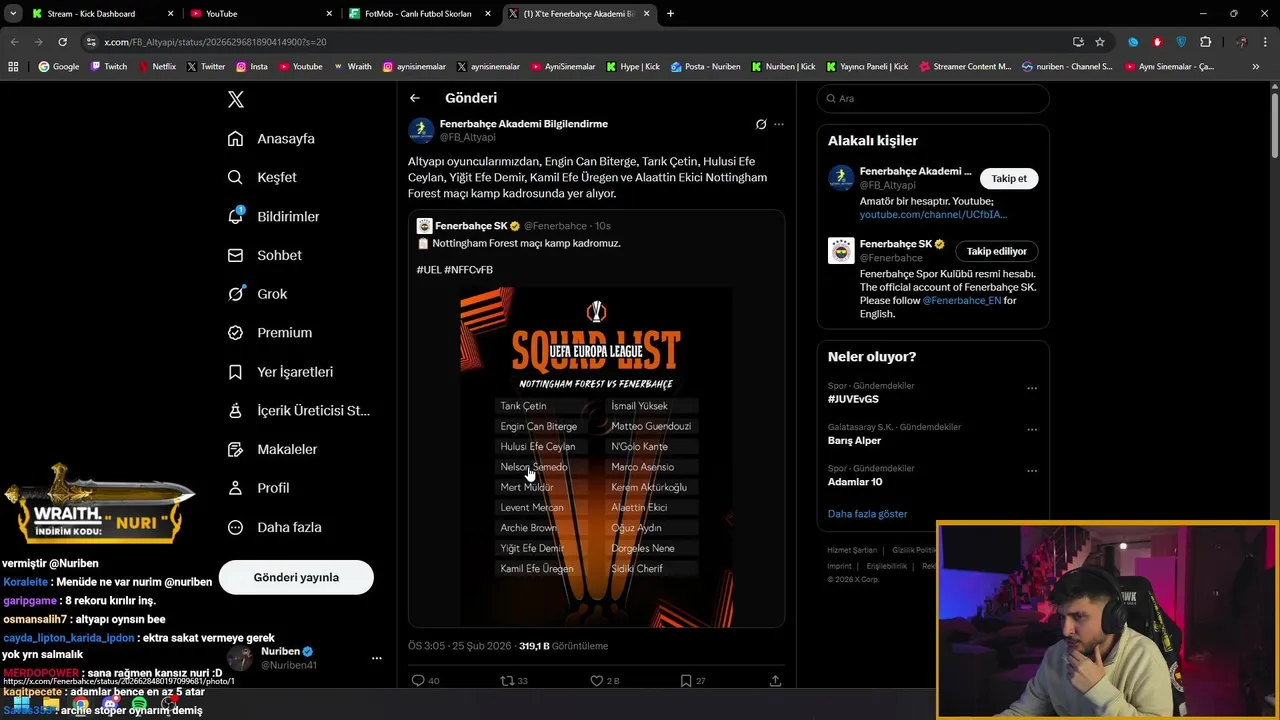This screenshot has height=720, width=1280.
Task: Open @Fenerbahce_EN mention link
Action: pos(961,300)
